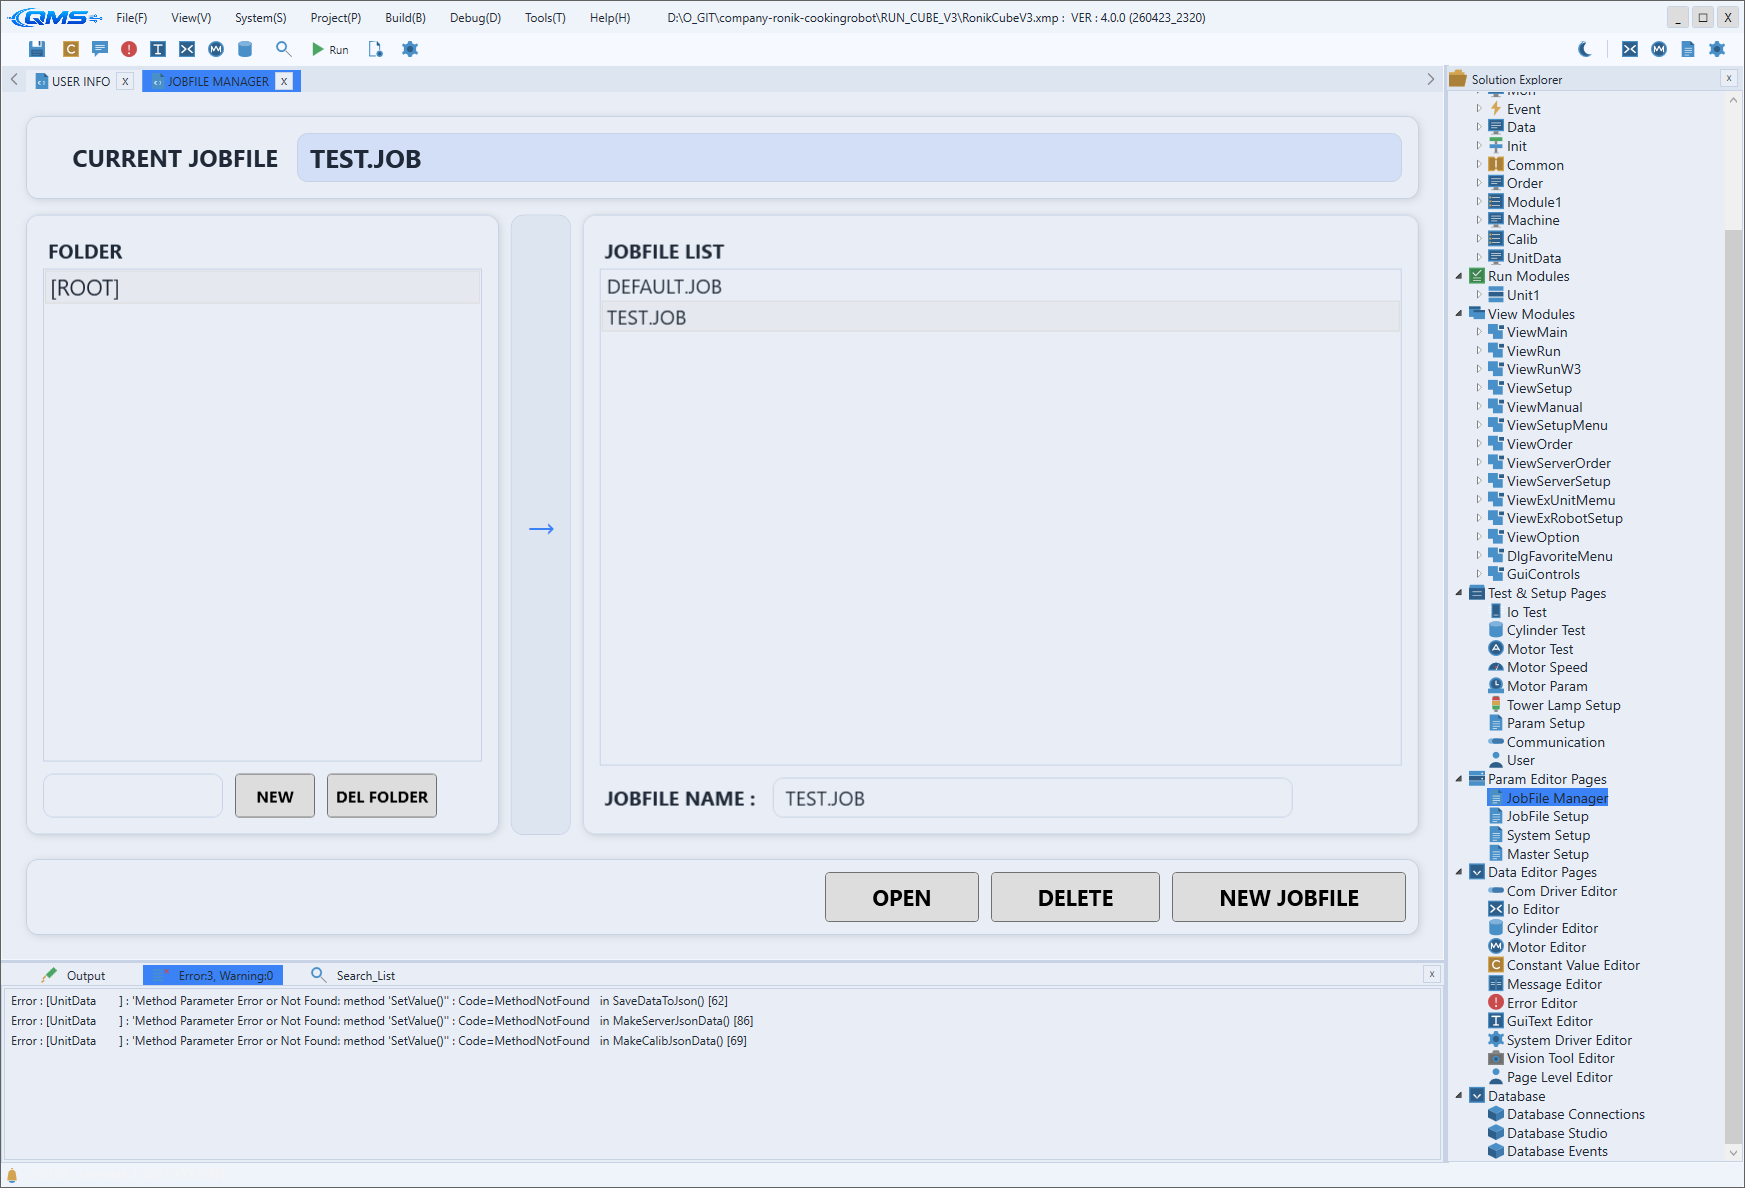This screenshot has width=1745, height=1188.
Task: Collapse the View Modules tree node
Action: (x=1459, y=314)
